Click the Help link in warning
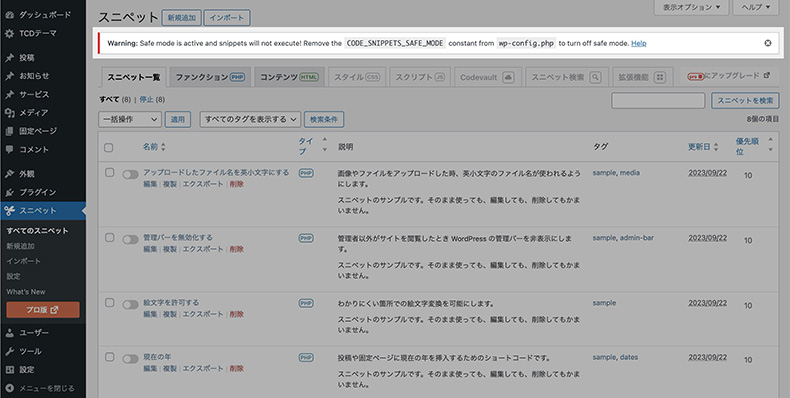 (638, 43)
